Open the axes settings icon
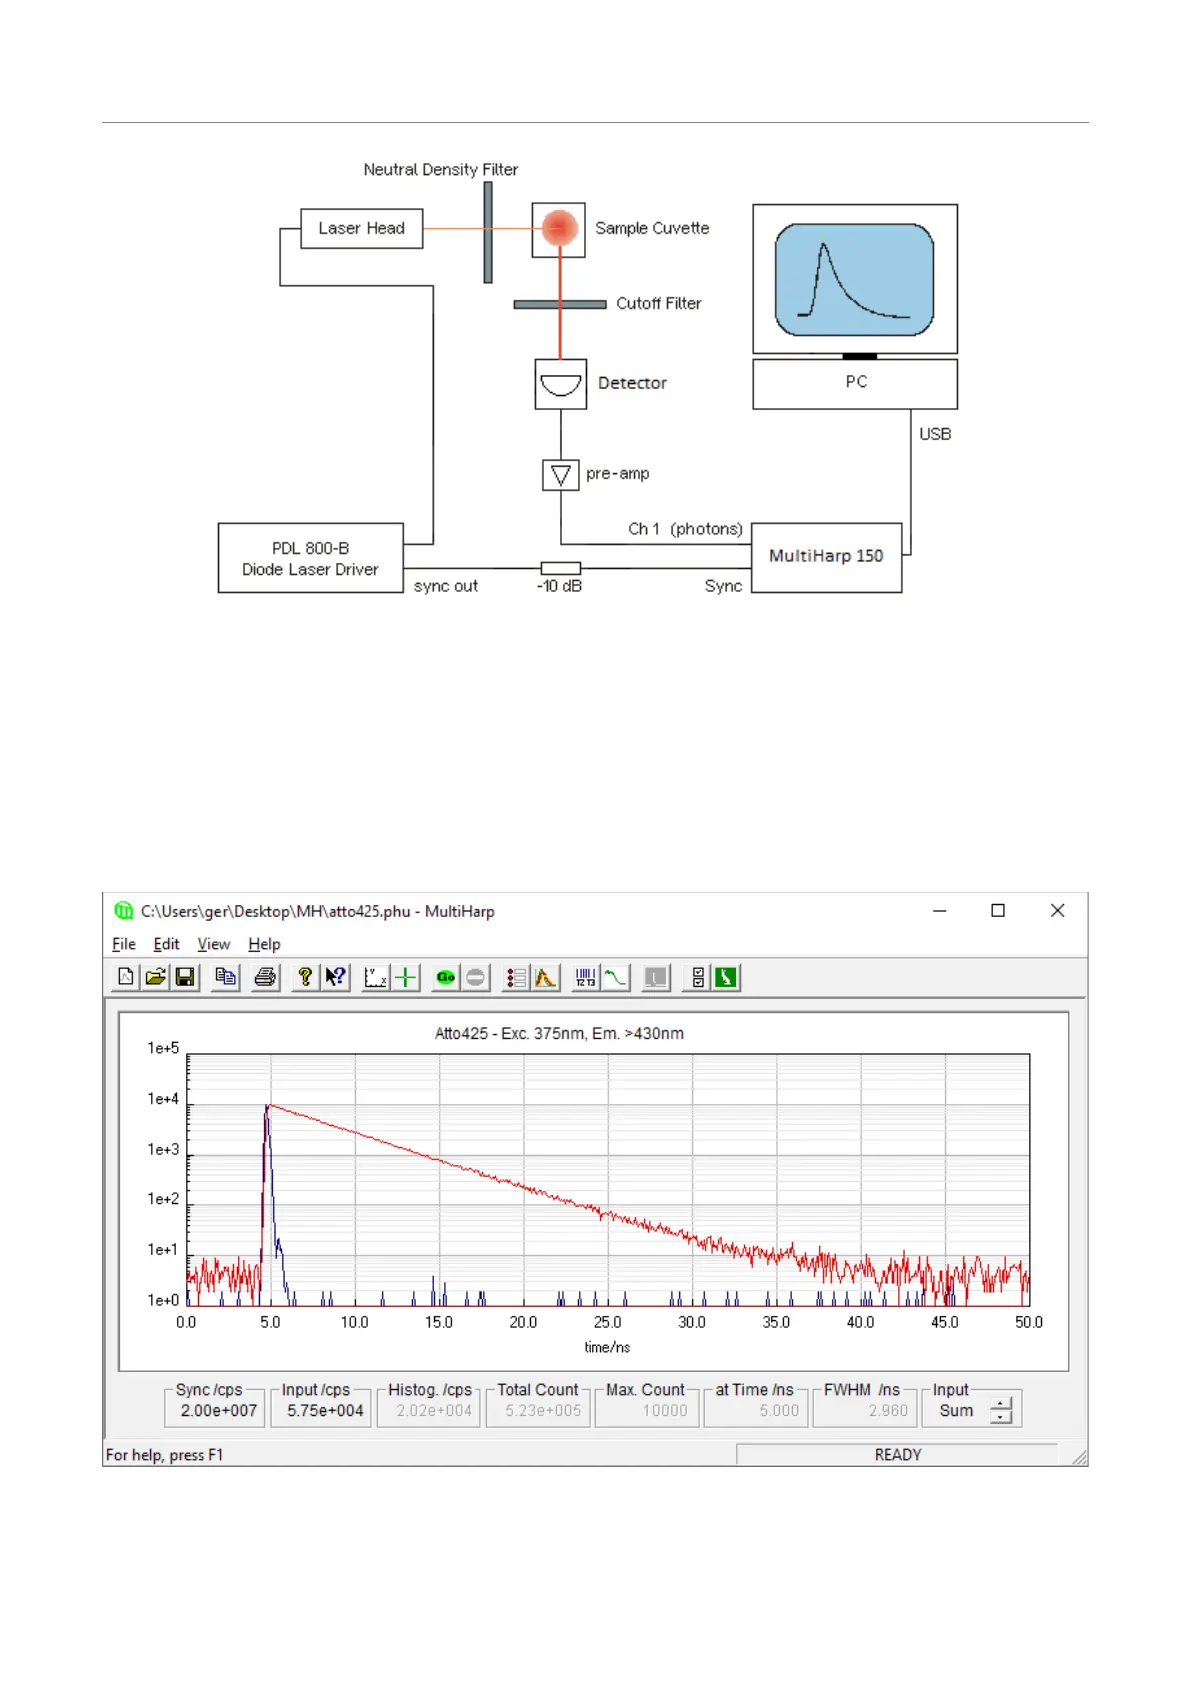The image size is (1191, 1684). (375, 977)
